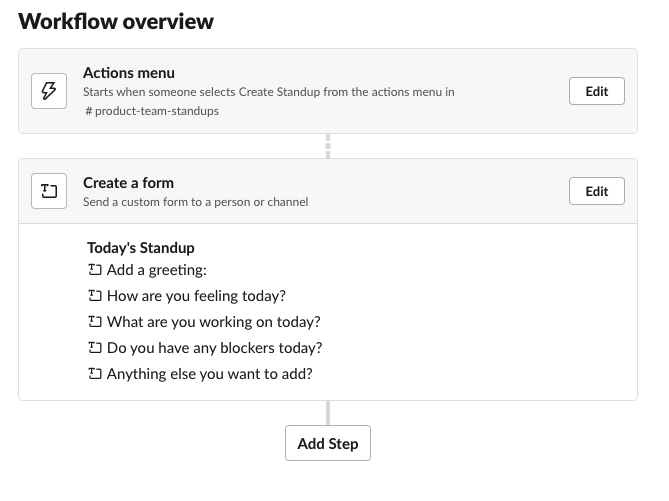Click the "Today's Standup" form heading

click(x=141, y=248)
